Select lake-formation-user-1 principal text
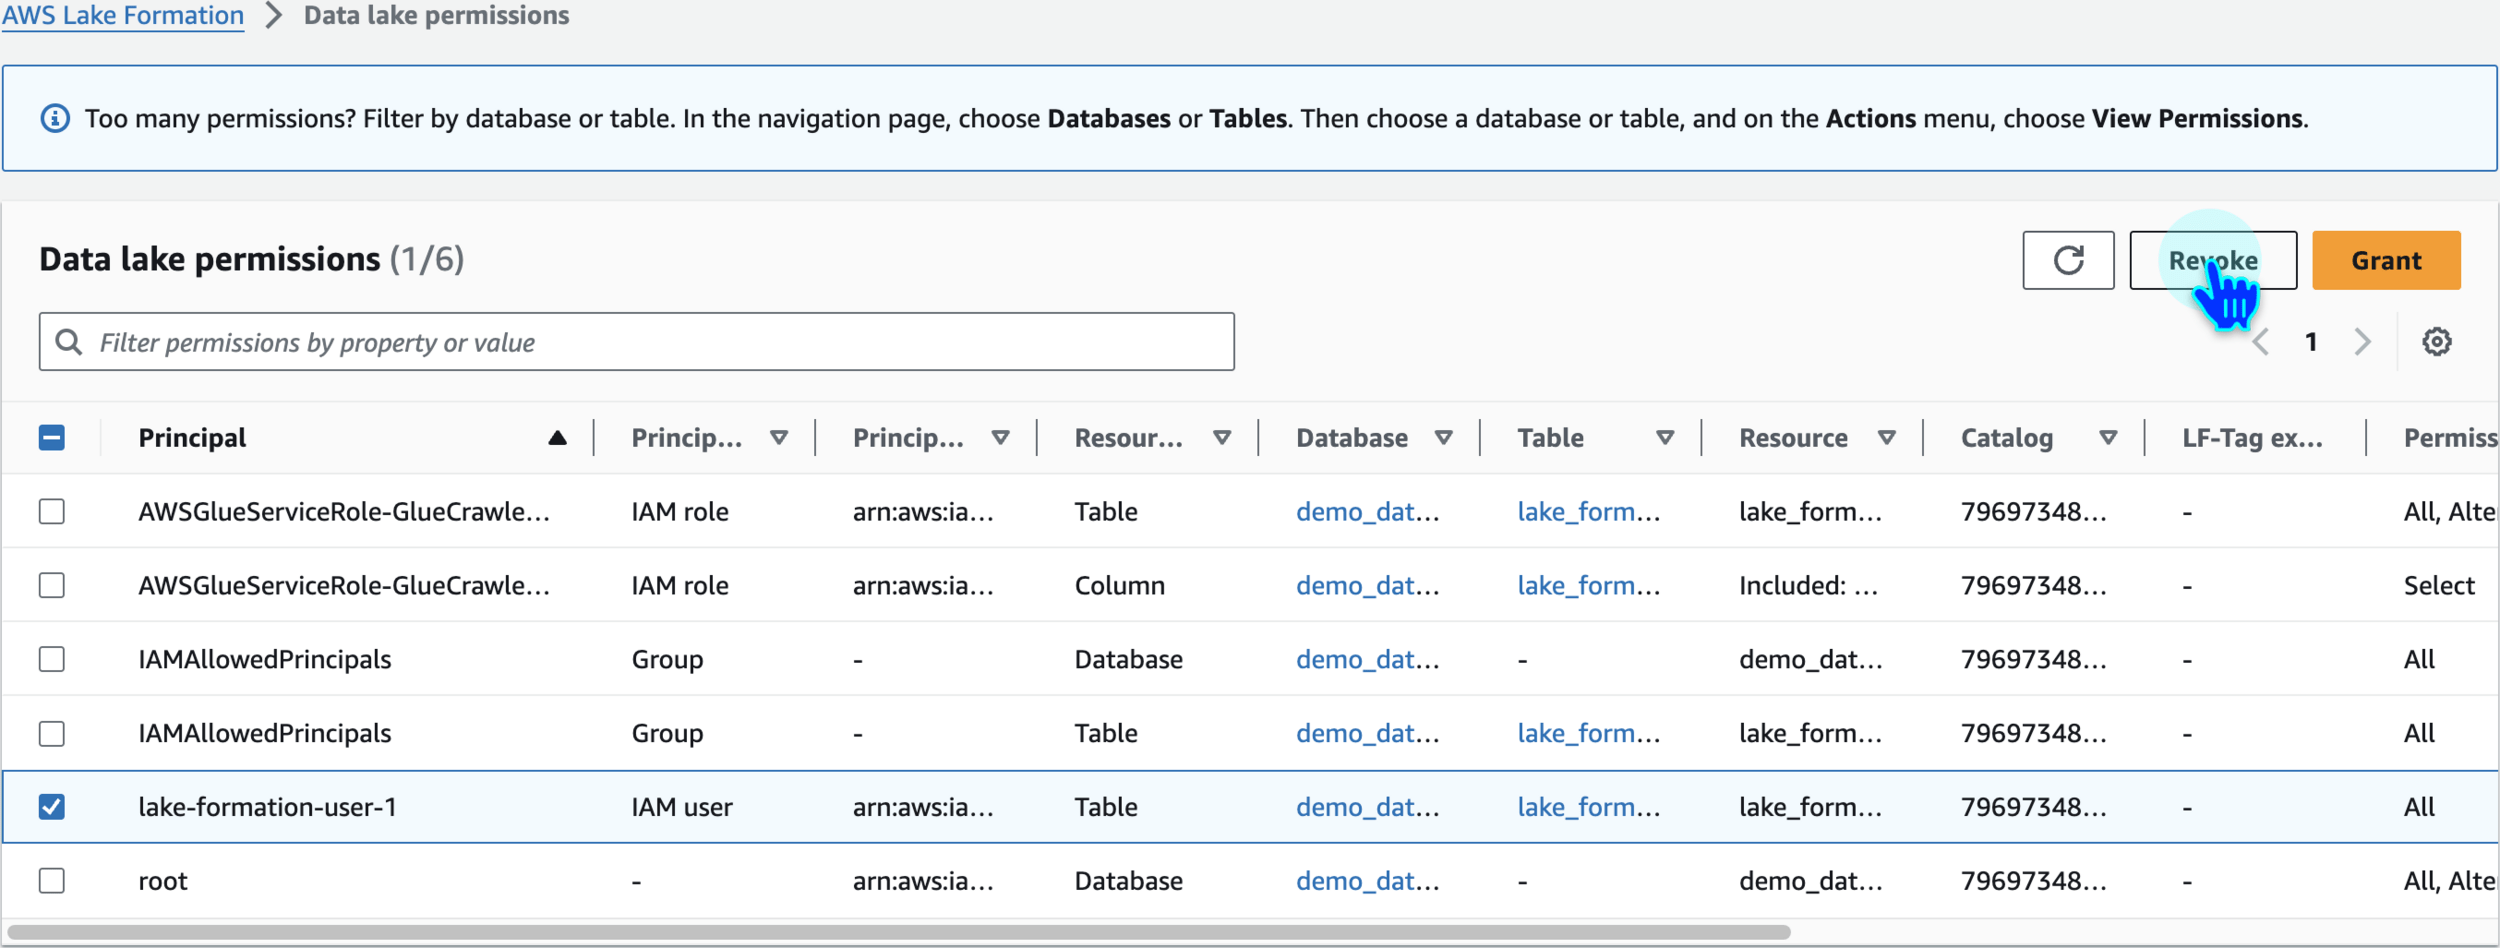2500x948 pixels. 267,807
